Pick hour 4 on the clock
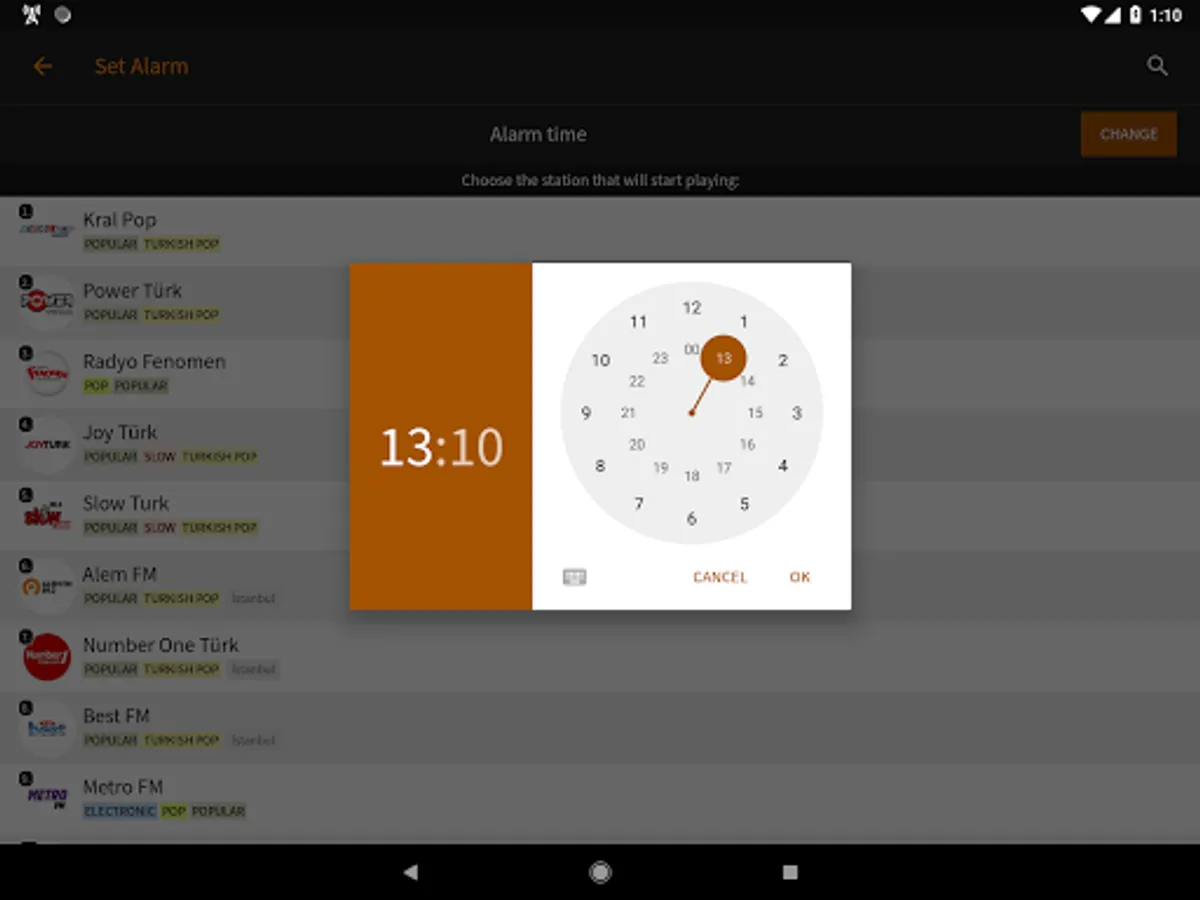The height and width of the screenshot is (900, 1200). click(783, 465)
